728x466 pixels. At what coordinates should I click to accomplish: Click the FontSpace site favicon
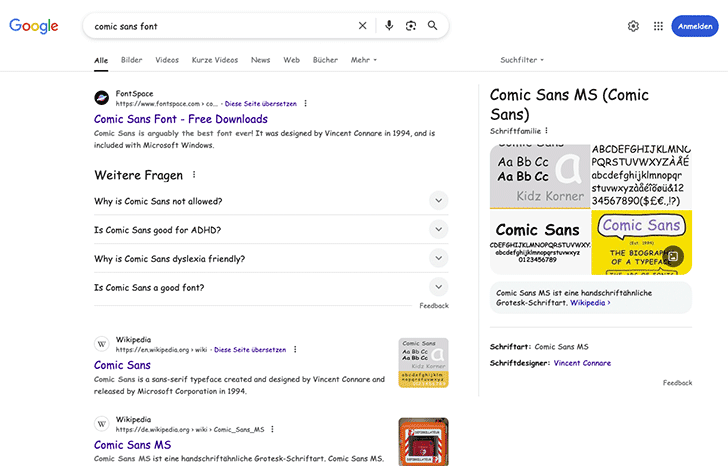click(102, 98)
